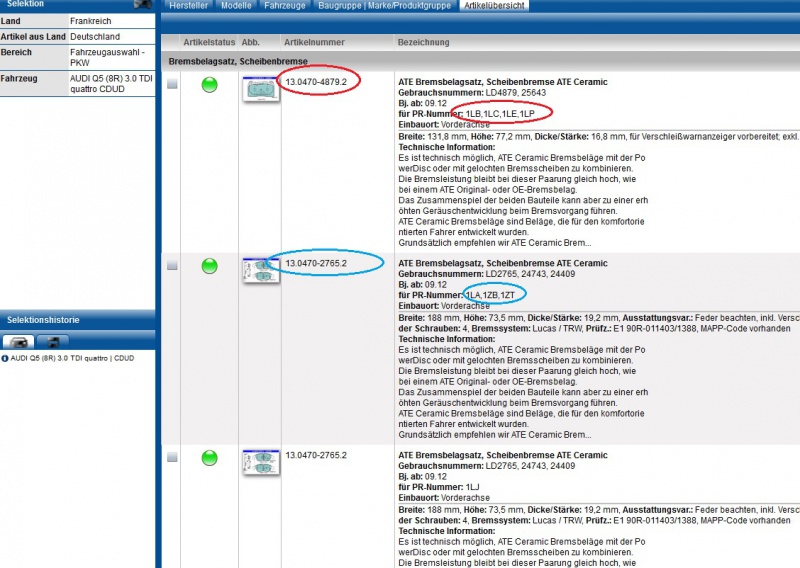This screenshot has width=800, height=568.
Task: Tick checkbox for the 1LA,1ZB,1ZT article
Action: coord(172,266)
